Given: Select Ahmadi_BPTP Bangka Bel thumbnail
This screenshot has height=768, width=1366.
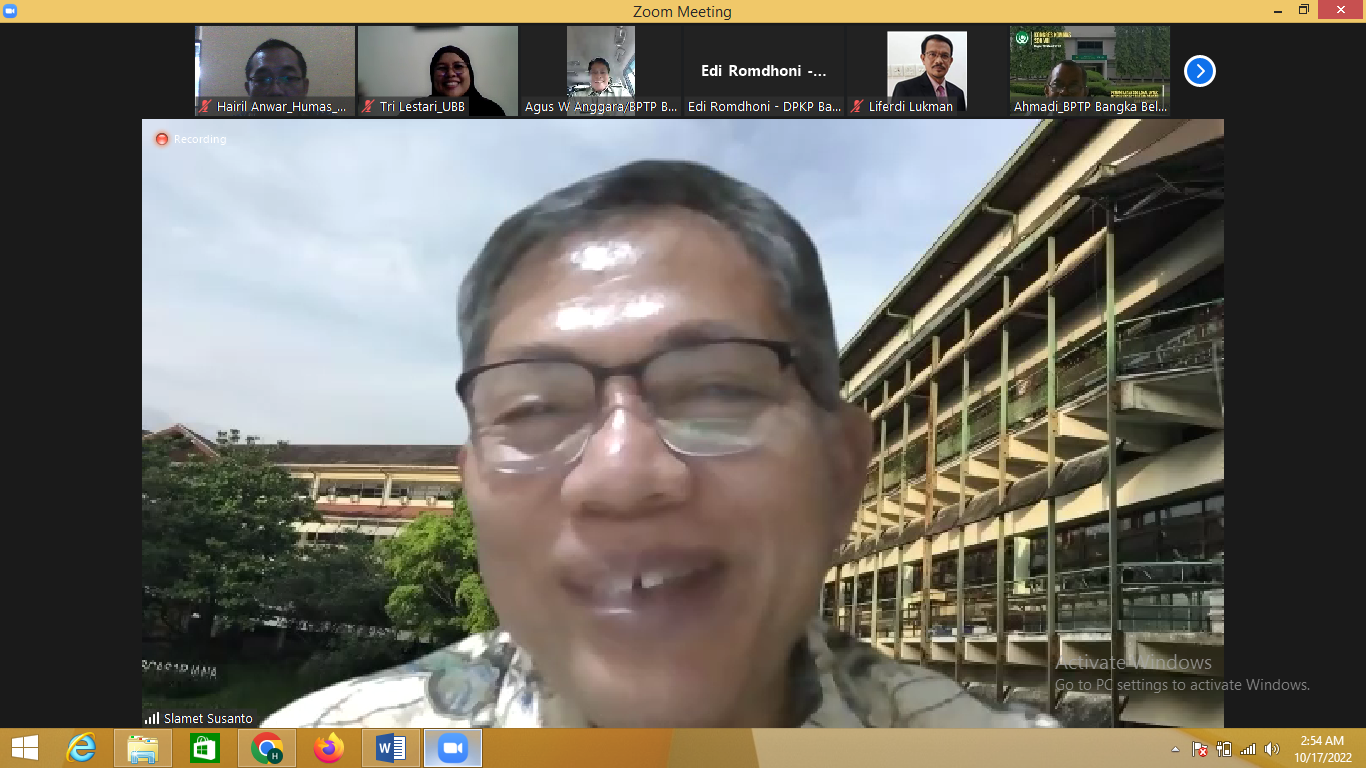Looking at the screenshot, I should pos(1090,71).
